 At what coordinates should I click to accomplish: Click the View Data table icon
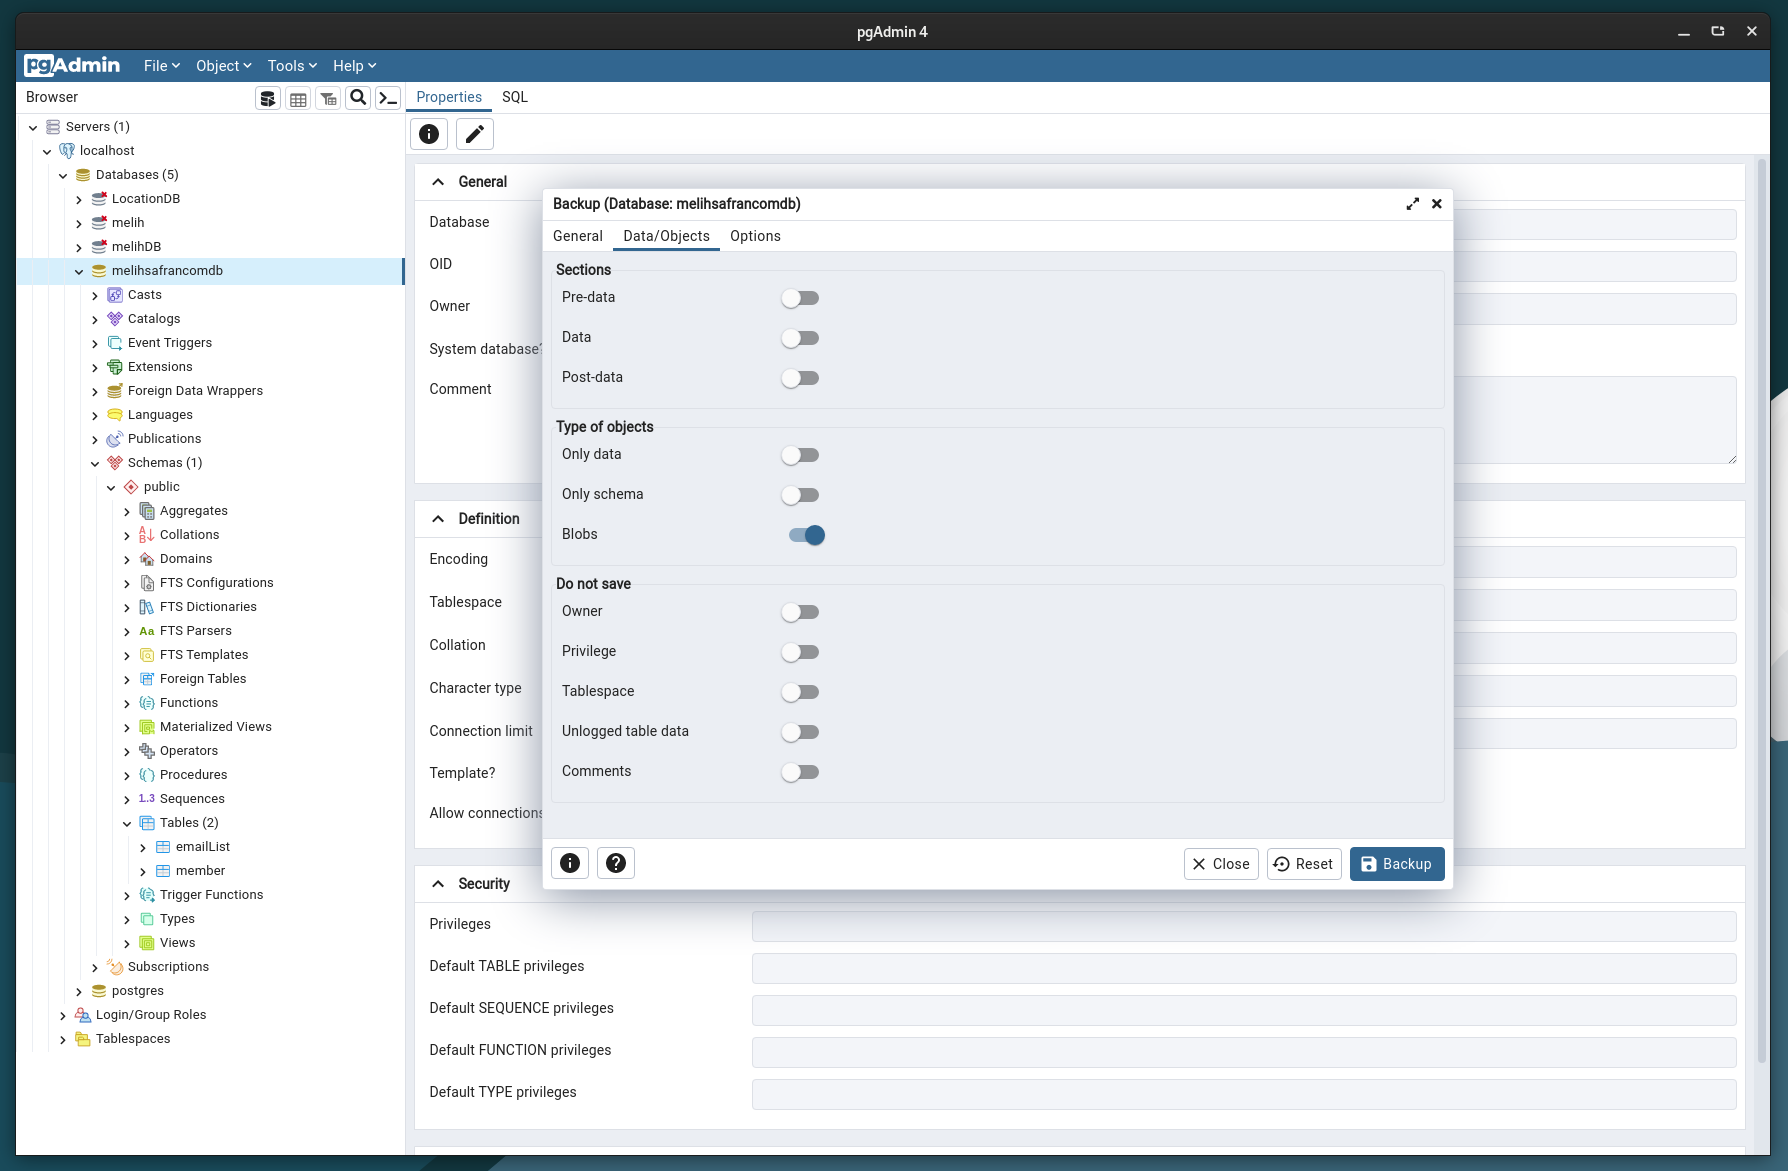click(298, 98)
